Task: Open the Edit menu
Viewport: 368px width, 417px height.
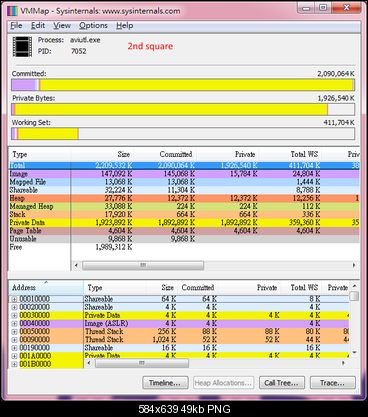Action: (38, 26)
